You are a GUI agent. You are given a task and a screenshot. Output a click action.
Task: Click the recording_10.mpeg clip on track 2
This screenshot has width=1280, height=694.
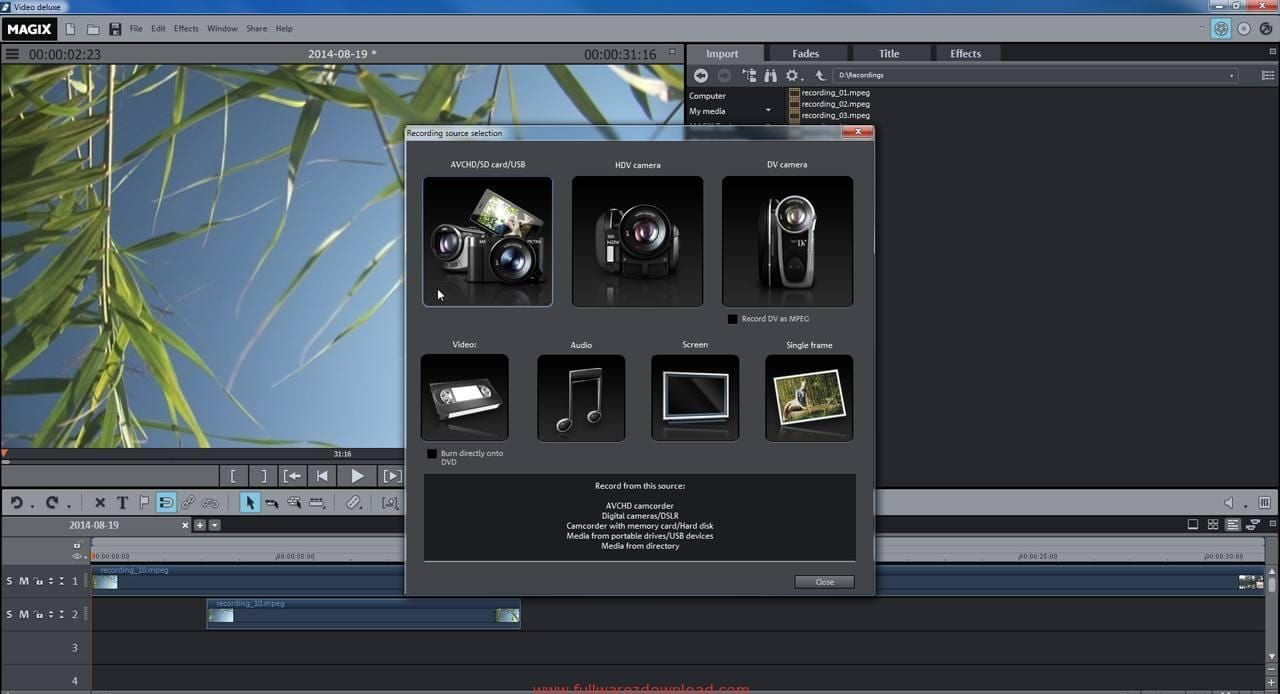coord(363,615)
